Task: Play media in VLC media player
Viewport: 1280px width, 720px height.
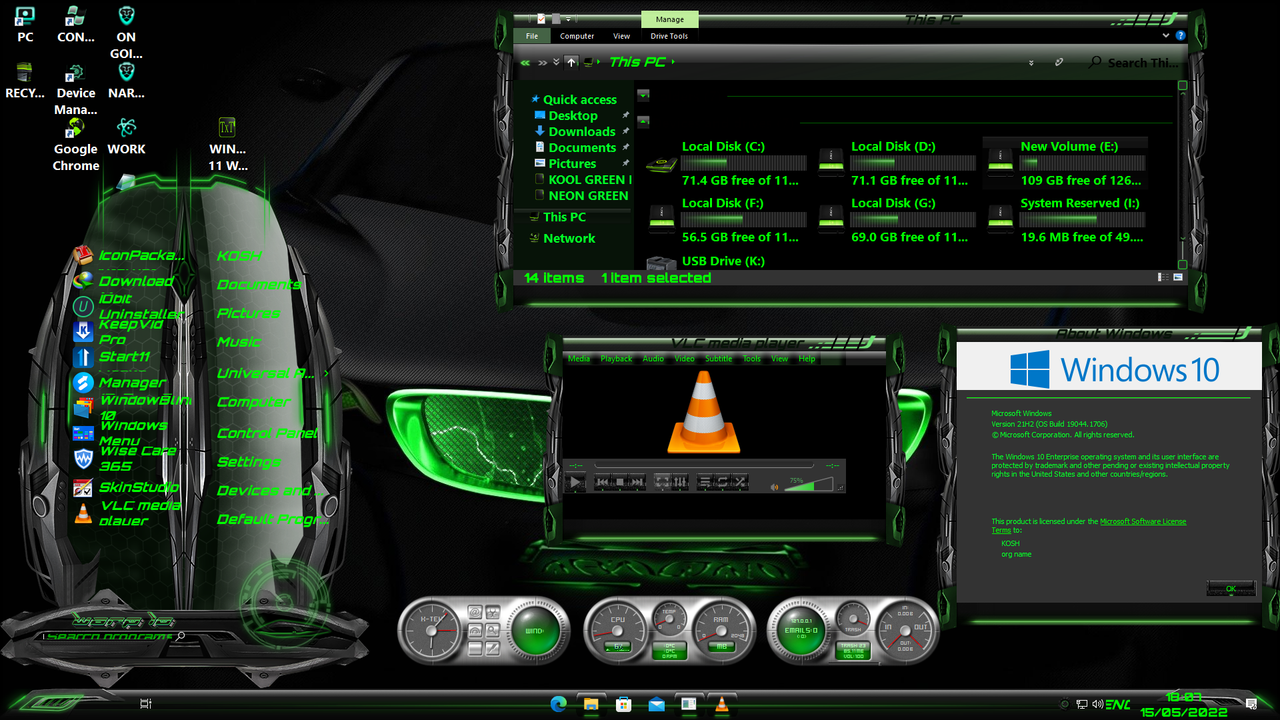Action: 575,482
